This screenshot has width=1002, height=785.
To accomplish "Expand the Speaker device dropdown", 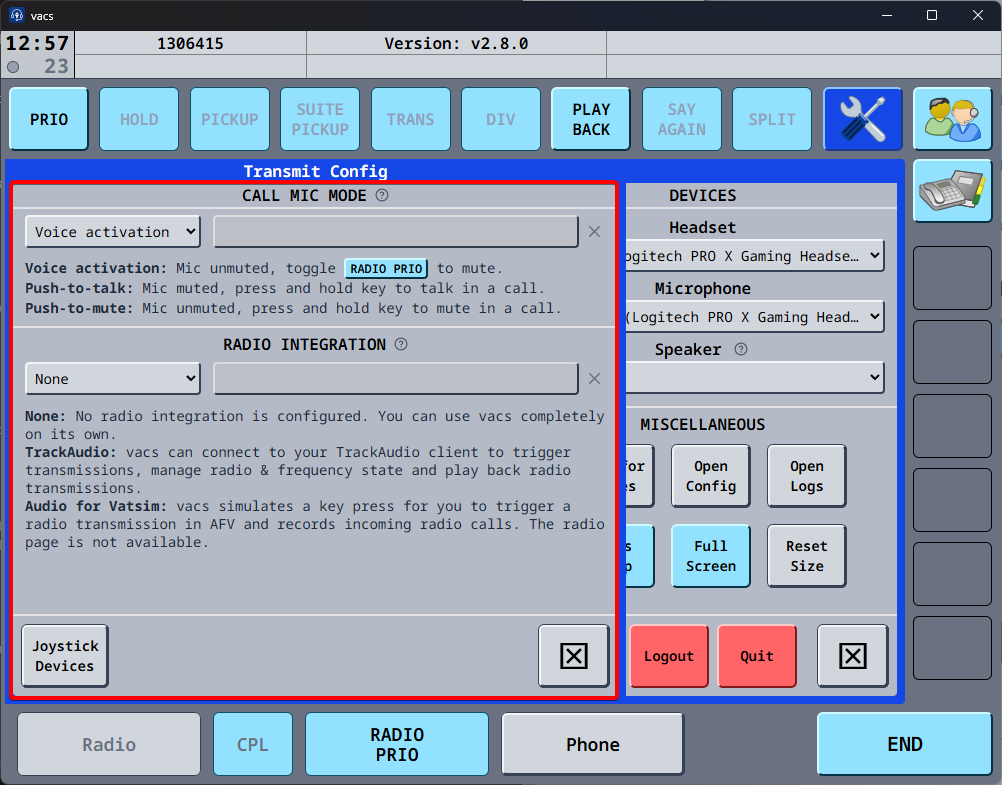I will 755,377.
